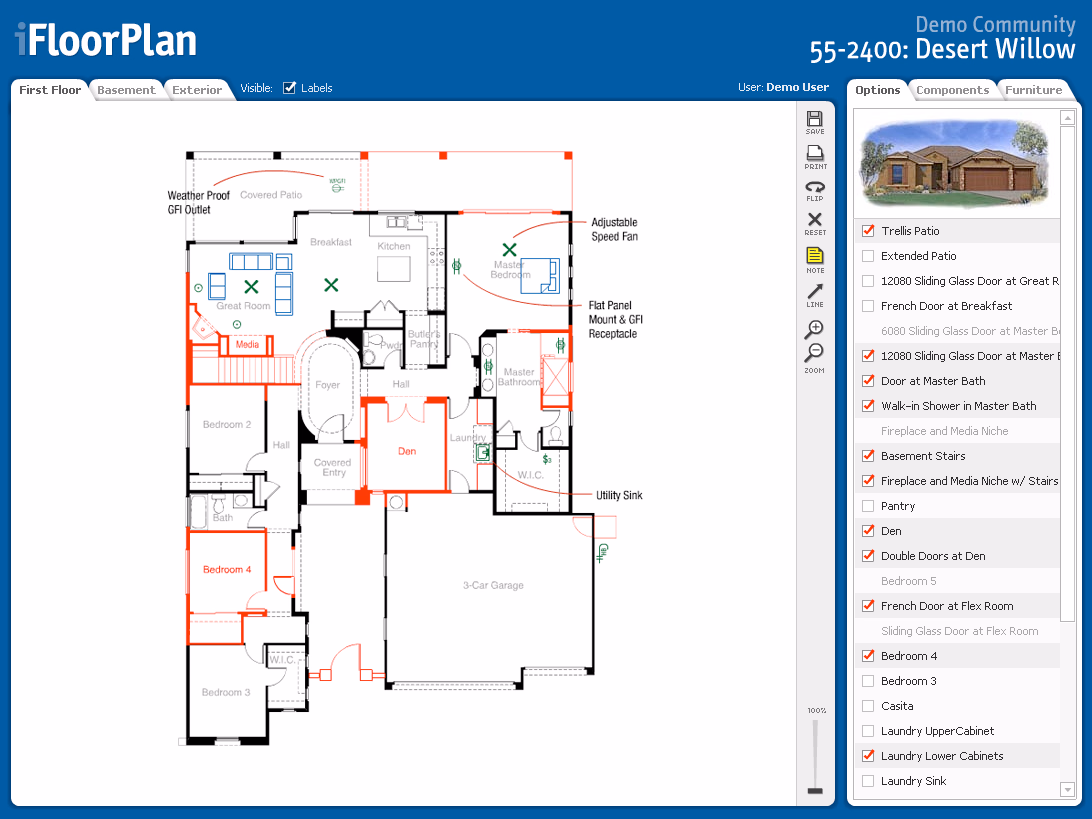Click the options list scroll up arrow
Screen dimensions: 1092x819
coord(1067,118)
